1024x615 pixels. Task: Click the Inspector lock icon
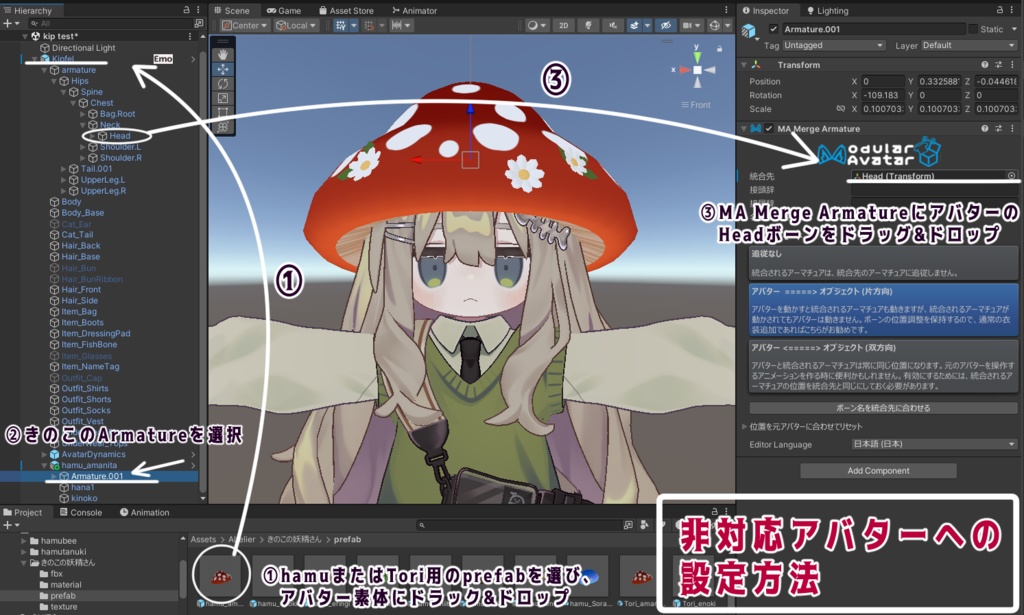pyautogui.click(x=999, y=10)
